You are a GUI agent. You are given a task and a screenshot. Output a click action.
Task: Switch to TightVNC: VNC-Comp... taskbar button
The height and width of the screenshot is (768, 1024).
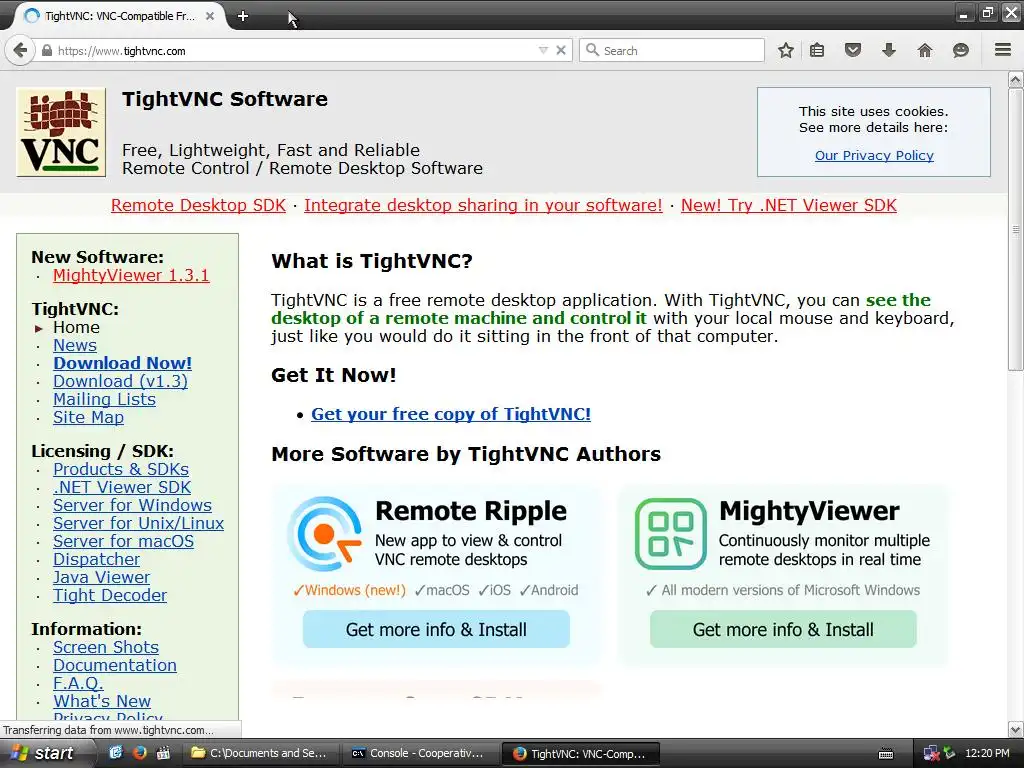[x=581, y=754]
